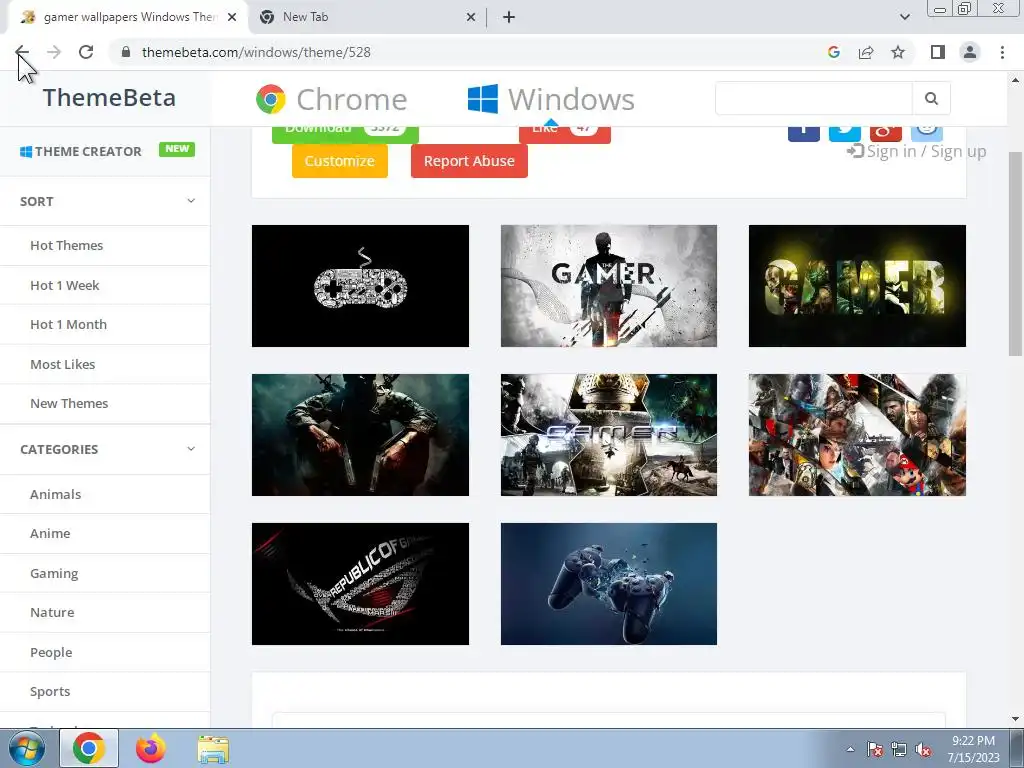Viewport: 1024px width, 768px height.
Task: Open File Explorer from the taskbar
Action: click(213, 749)
